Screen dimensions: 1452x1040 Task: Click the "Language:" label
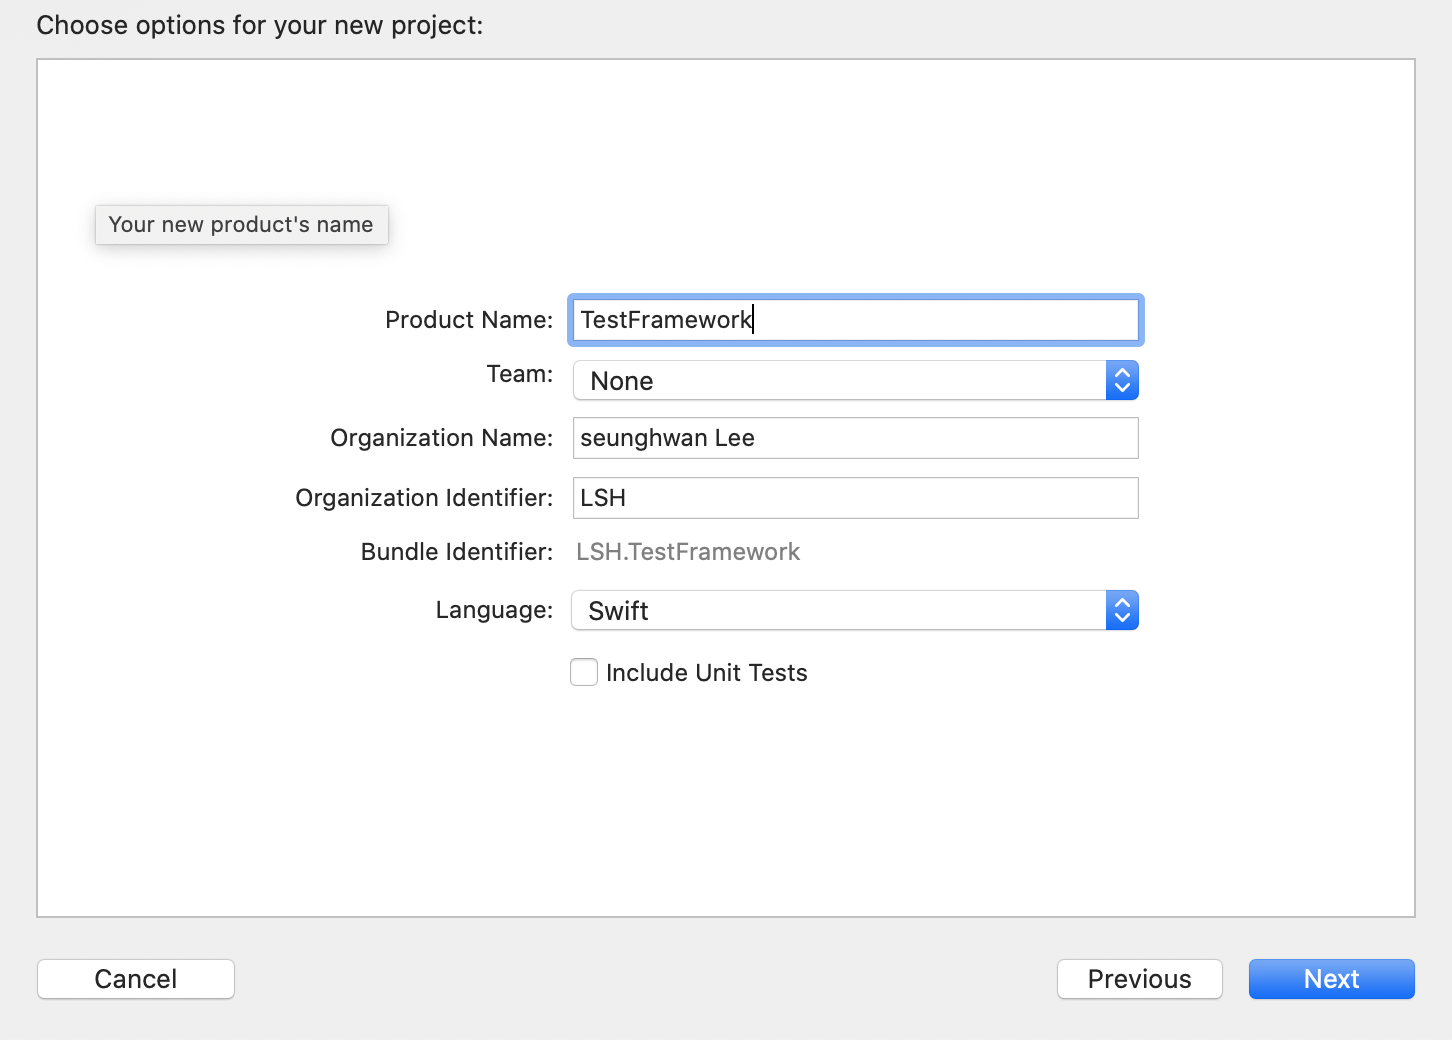[x=494, y=610]
